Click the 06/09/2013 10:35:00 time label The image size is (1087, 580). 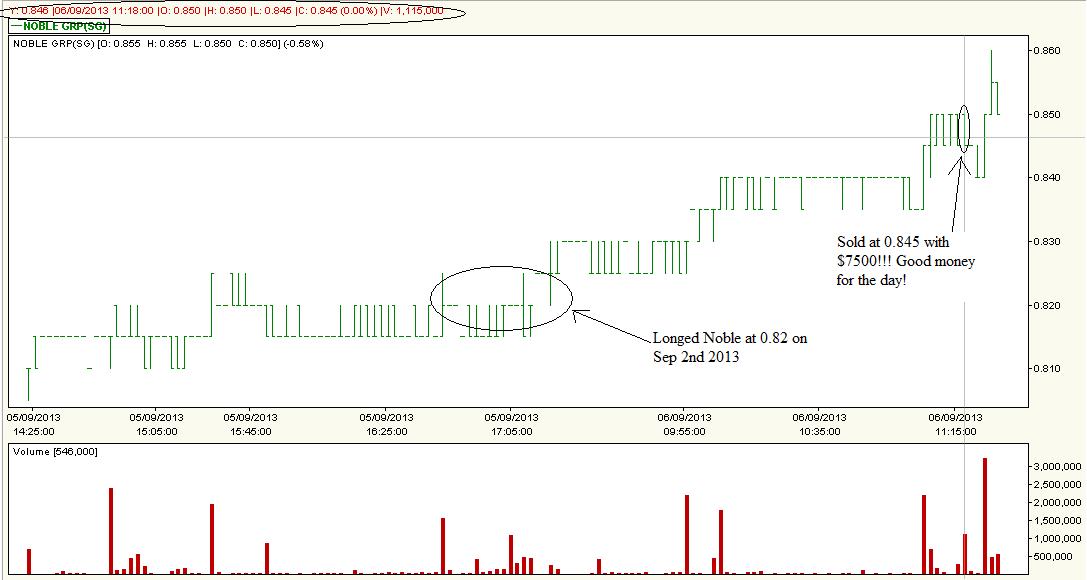point(819,424)
